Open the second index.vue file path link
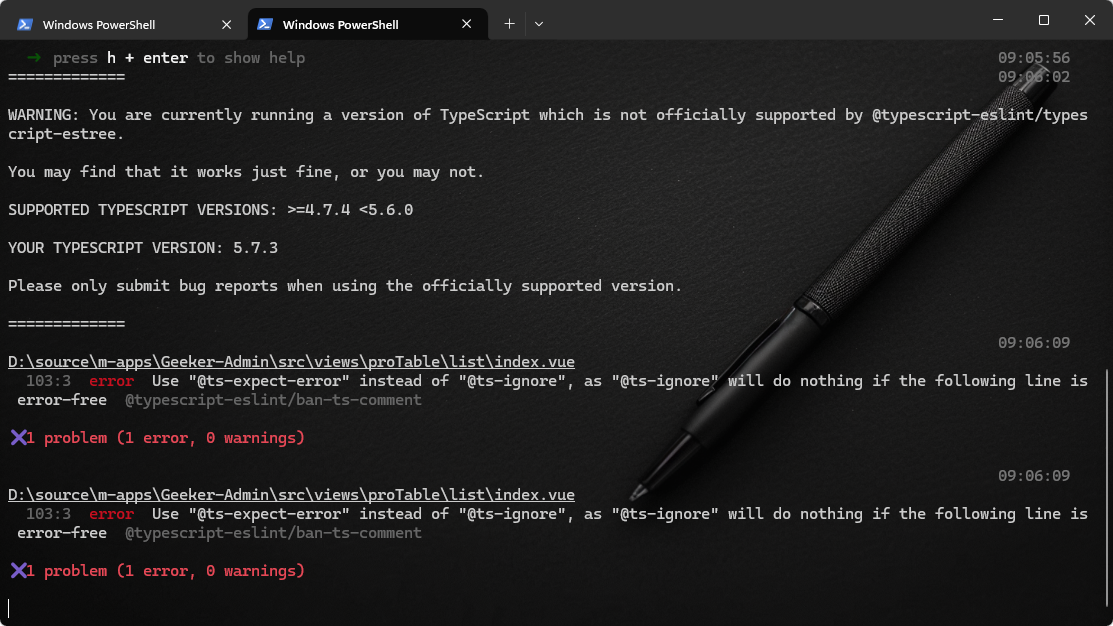 pos(291,494)
